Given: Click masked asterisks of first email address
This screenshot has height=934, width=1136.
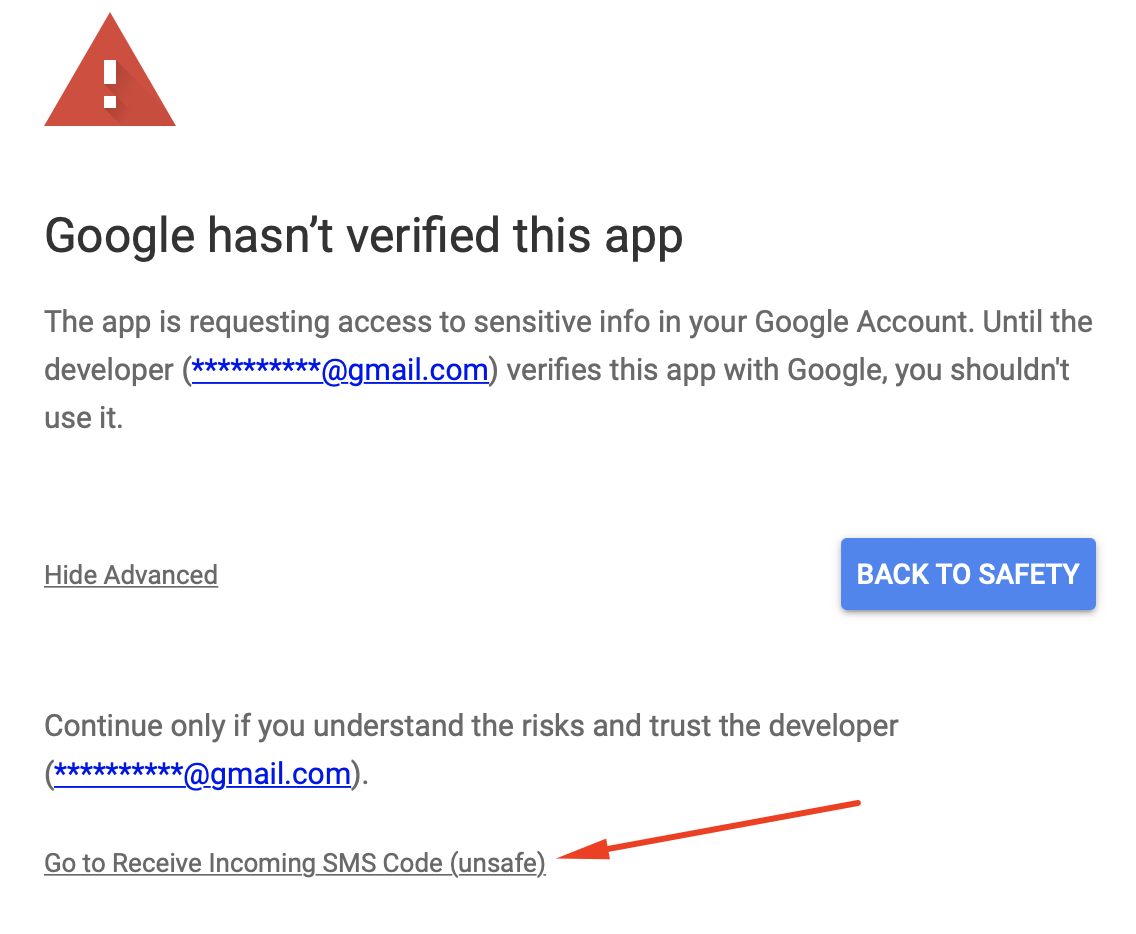Looking at the screenshot, I should coord(256,367).
